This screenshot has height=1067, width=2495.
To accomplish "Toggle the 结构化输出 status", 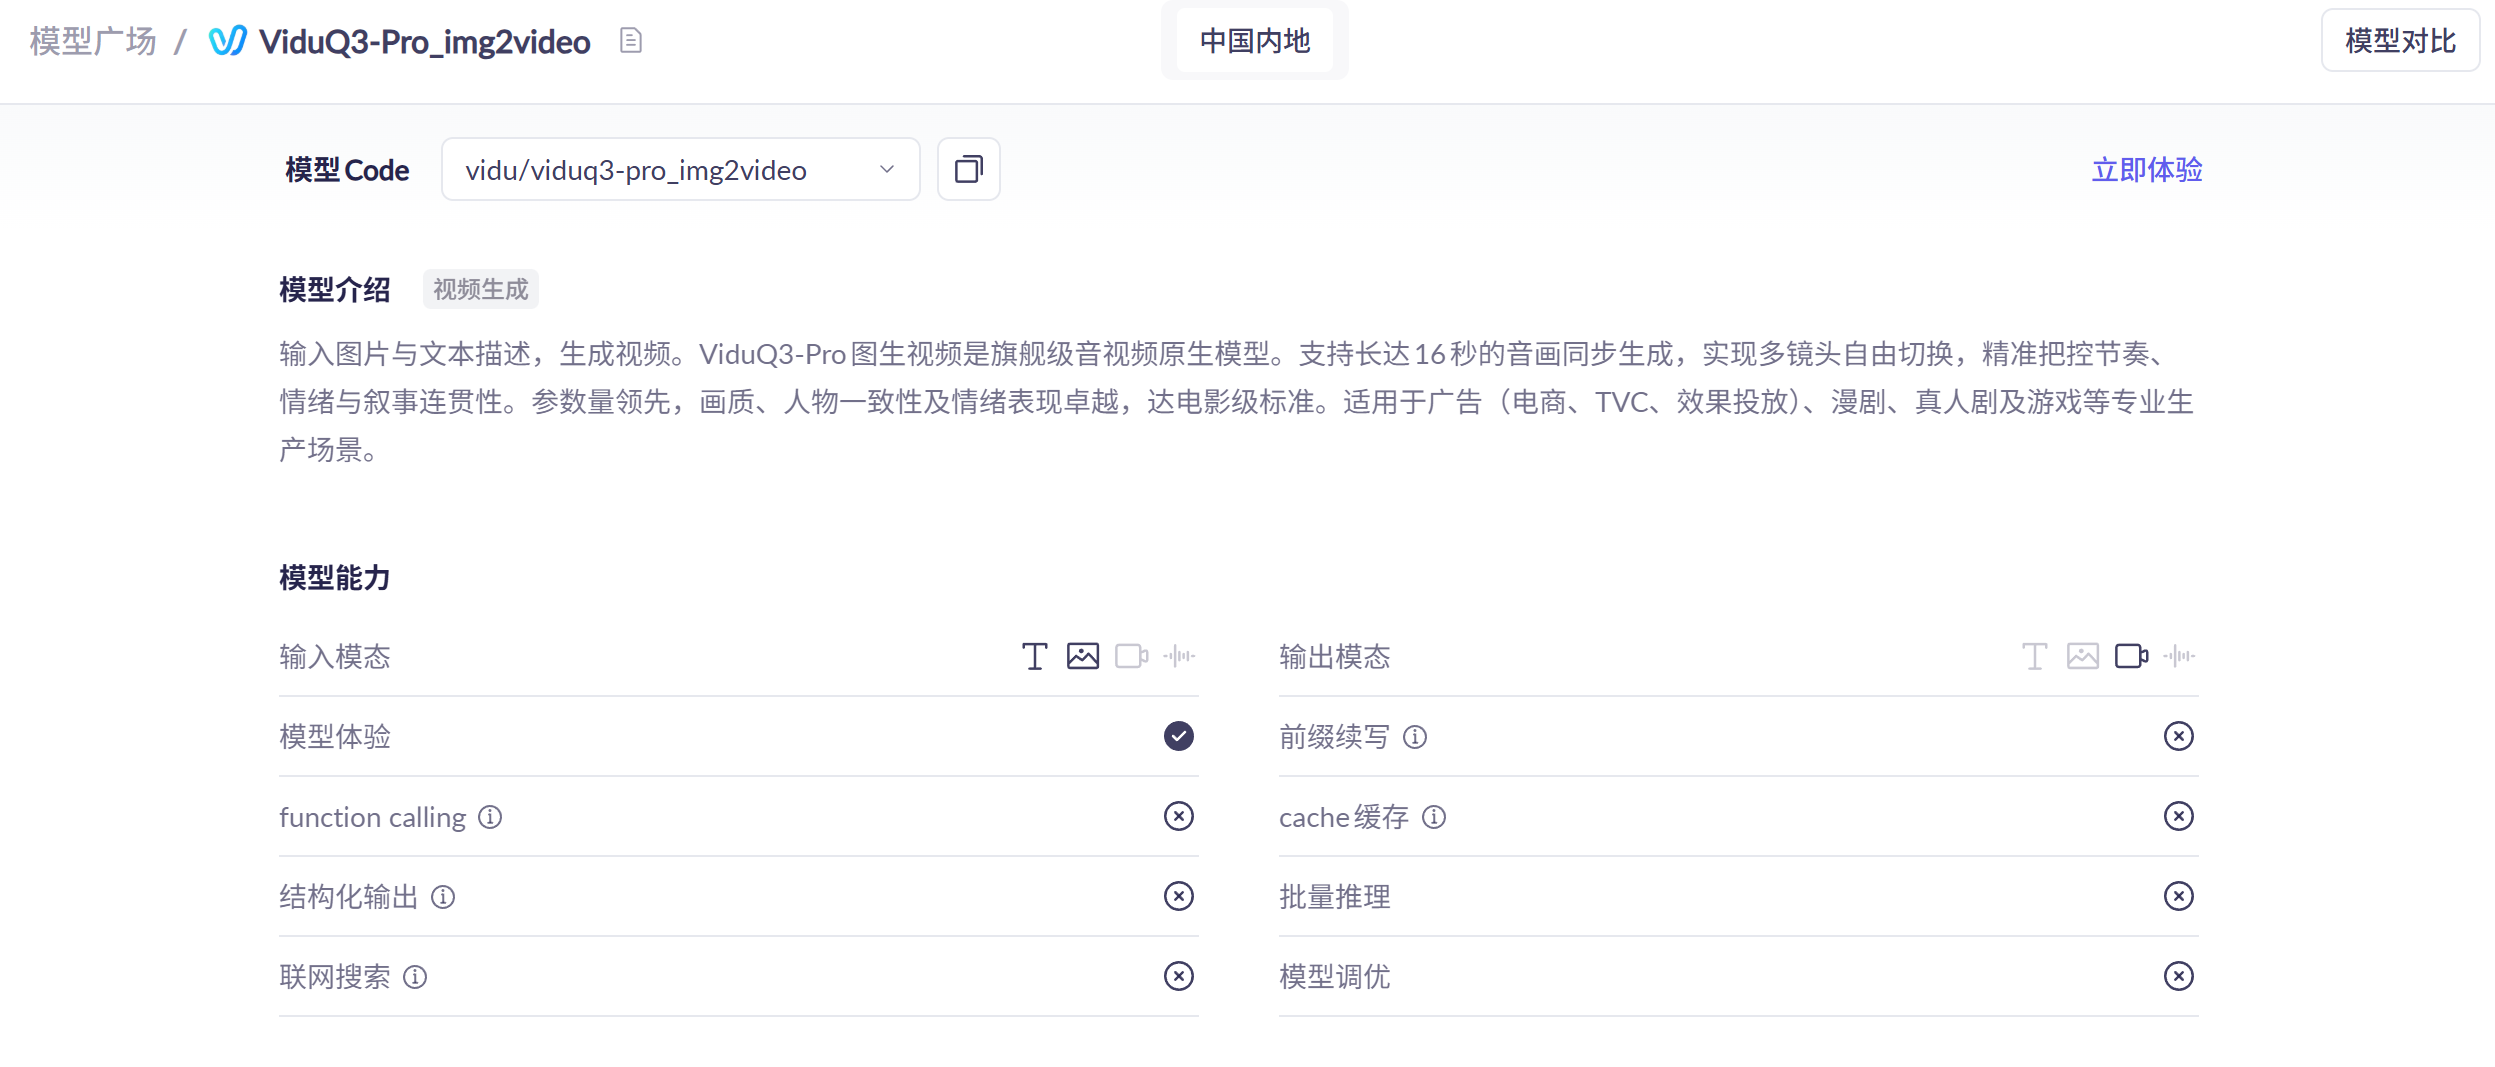I will tap(1179, 896).
